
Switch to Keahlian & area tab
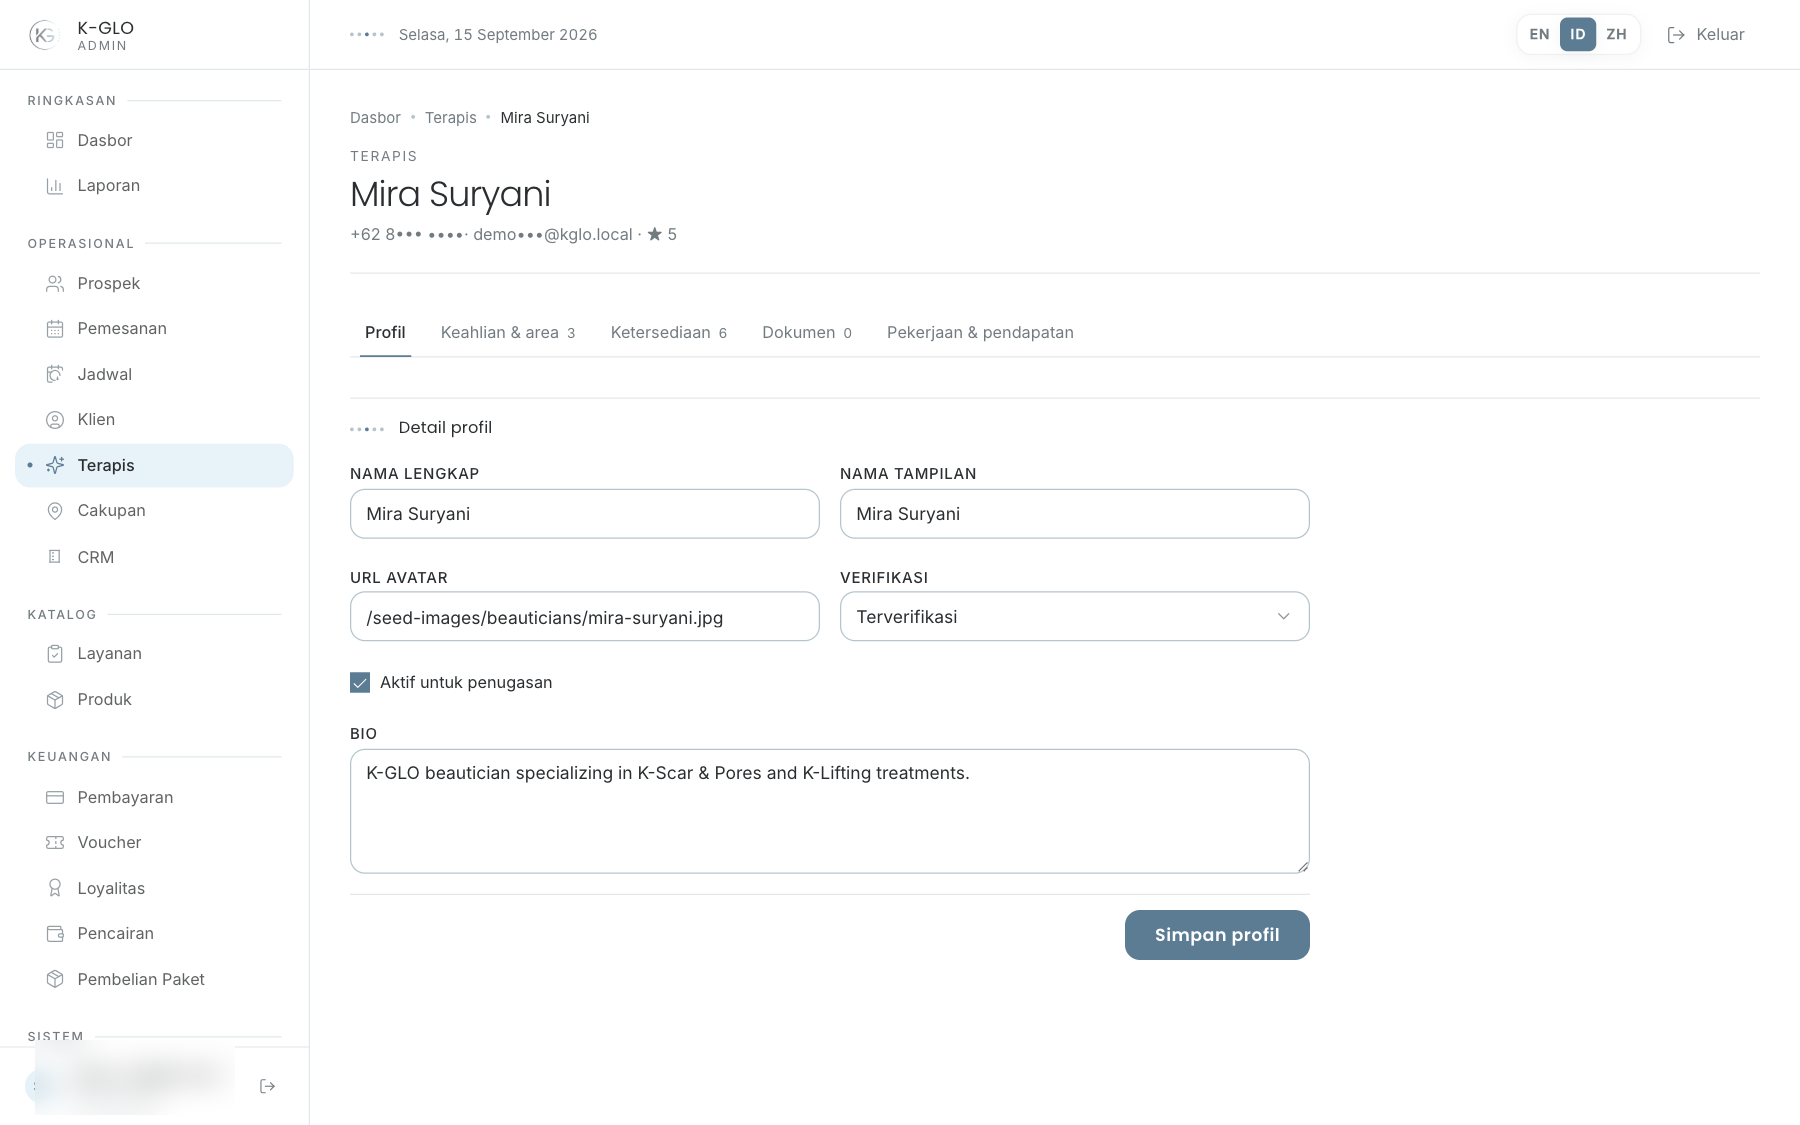point(508,333)
